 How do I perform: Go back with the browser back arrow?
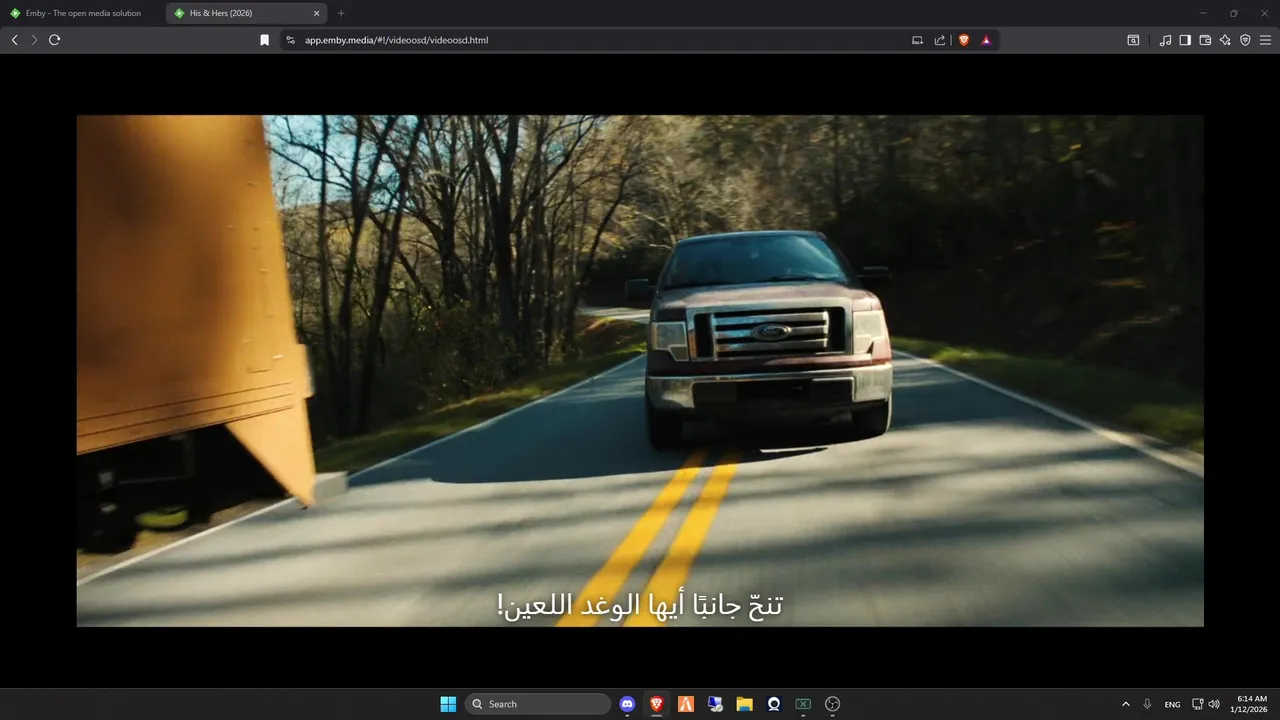pyautogui.click(x=14, y=40)
